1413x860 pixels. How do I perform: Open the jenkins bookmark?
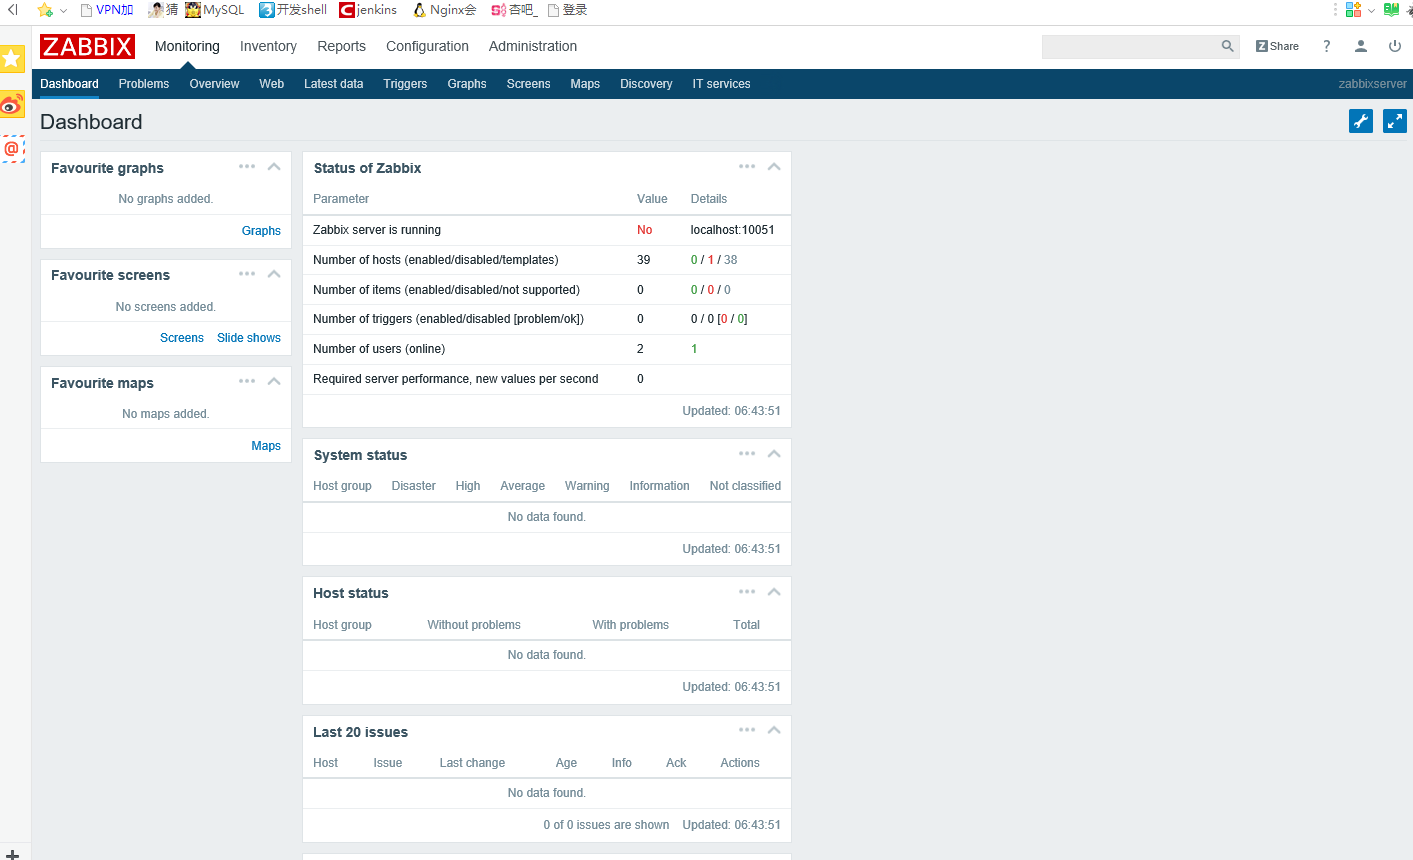tap(368, 10)
